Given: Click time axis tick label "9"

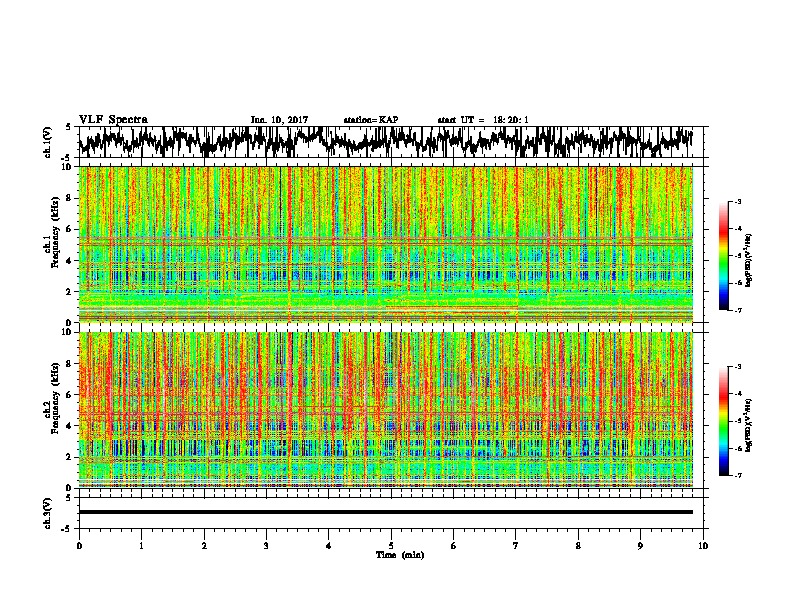Looking at the screenshot, I should (x=640, y=546).
